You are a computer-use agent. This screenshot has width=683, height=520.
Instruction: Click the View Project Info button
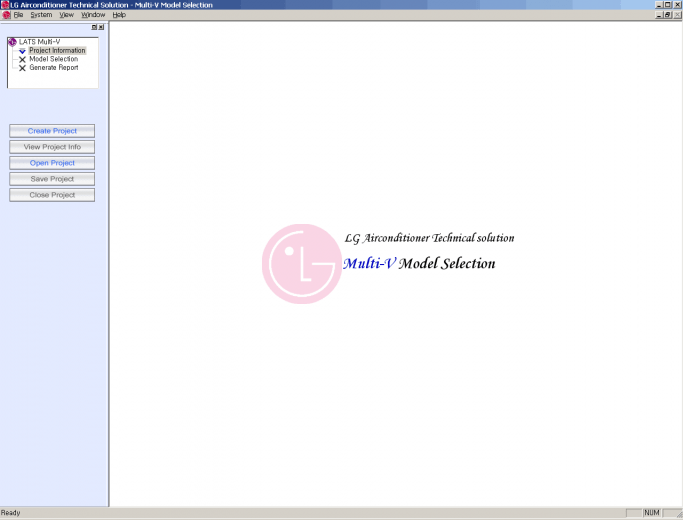52,147
